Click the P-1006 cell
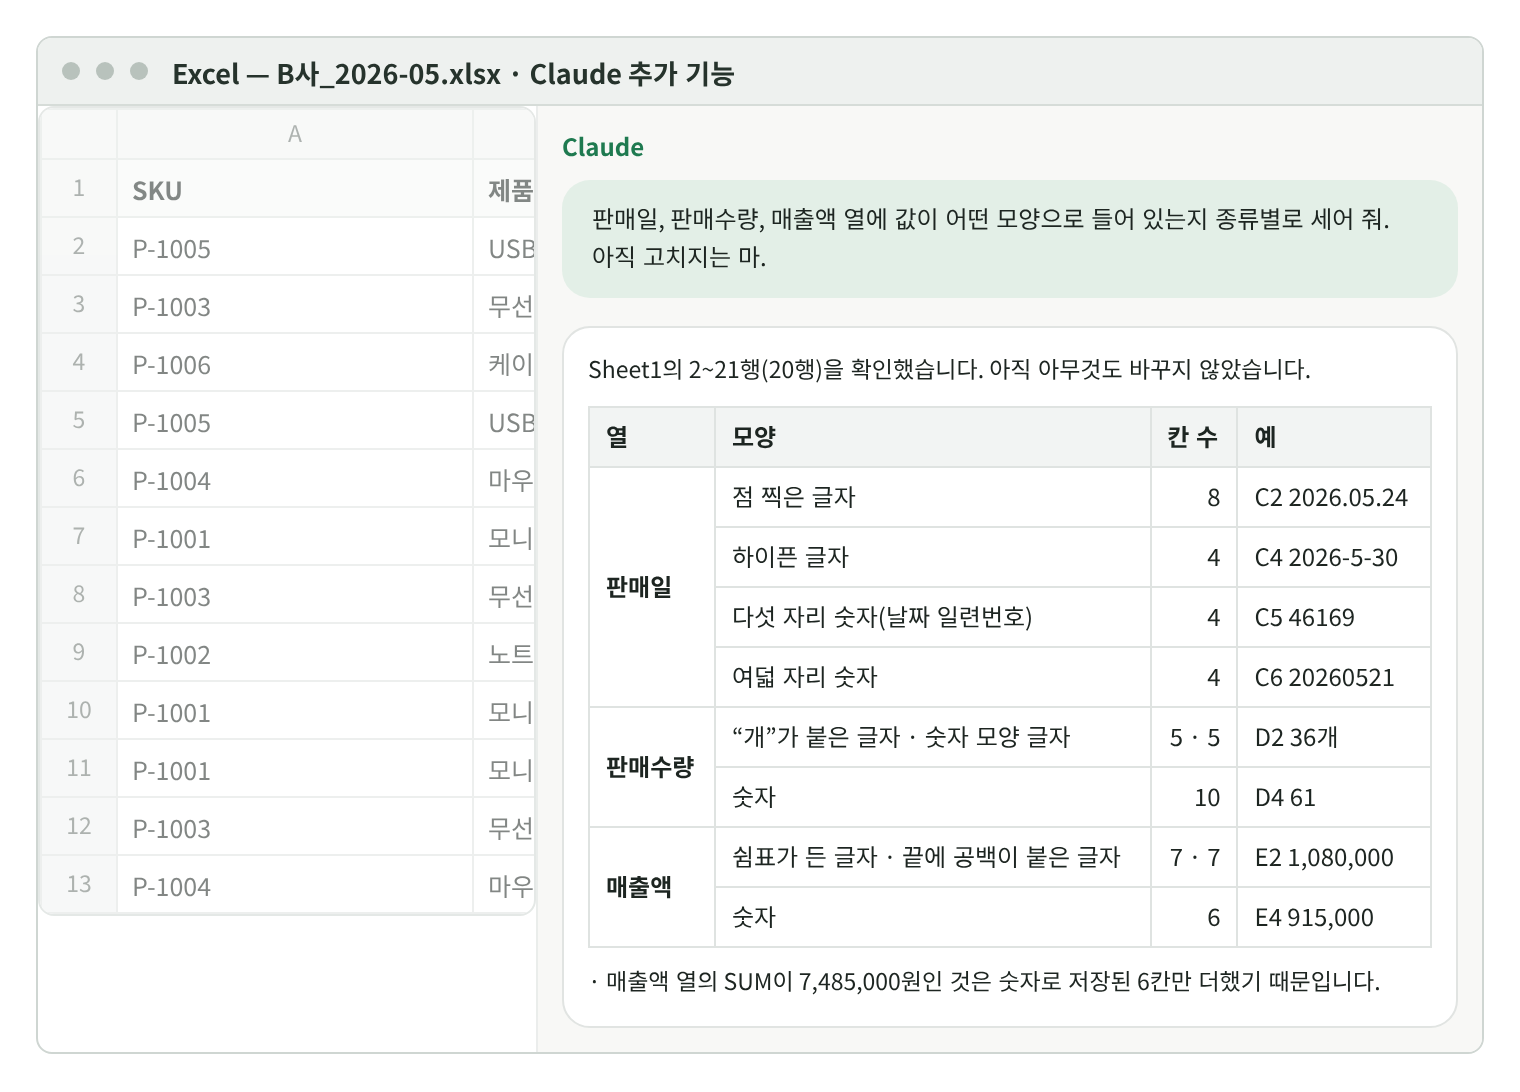The width and height of the screenshot is (1520, 1092). [294, 363]
